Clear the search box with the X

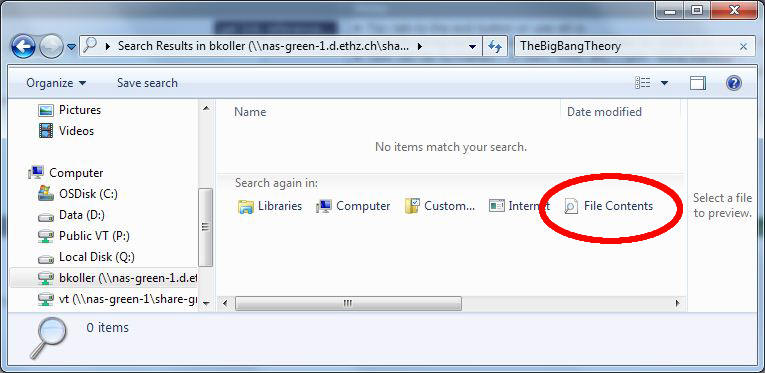tap(743, 47)
